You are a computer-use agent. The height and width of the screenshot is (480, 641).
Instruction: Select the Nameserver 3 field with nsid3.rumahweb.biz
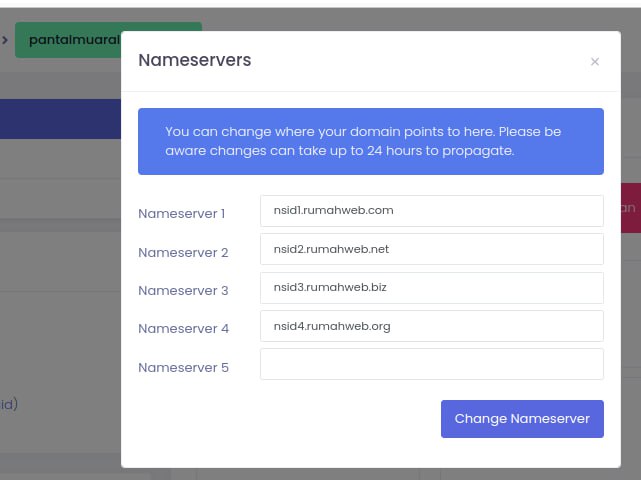pos(431,287)
